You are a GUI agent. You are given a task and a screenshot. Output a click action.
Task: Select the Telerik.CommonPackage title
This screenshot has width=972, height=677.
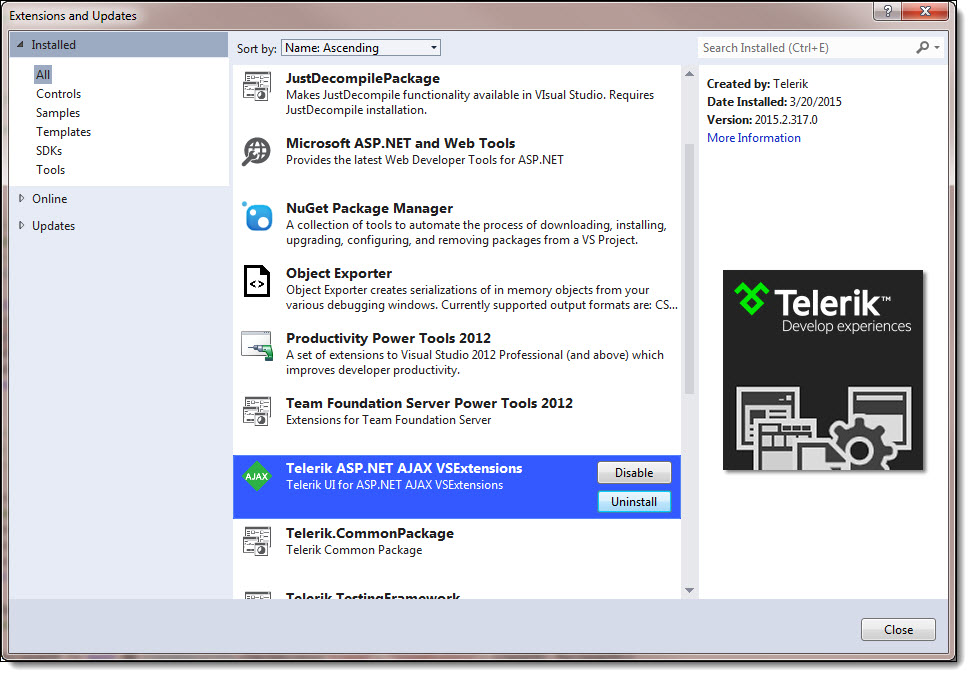[x=369, y=534]
